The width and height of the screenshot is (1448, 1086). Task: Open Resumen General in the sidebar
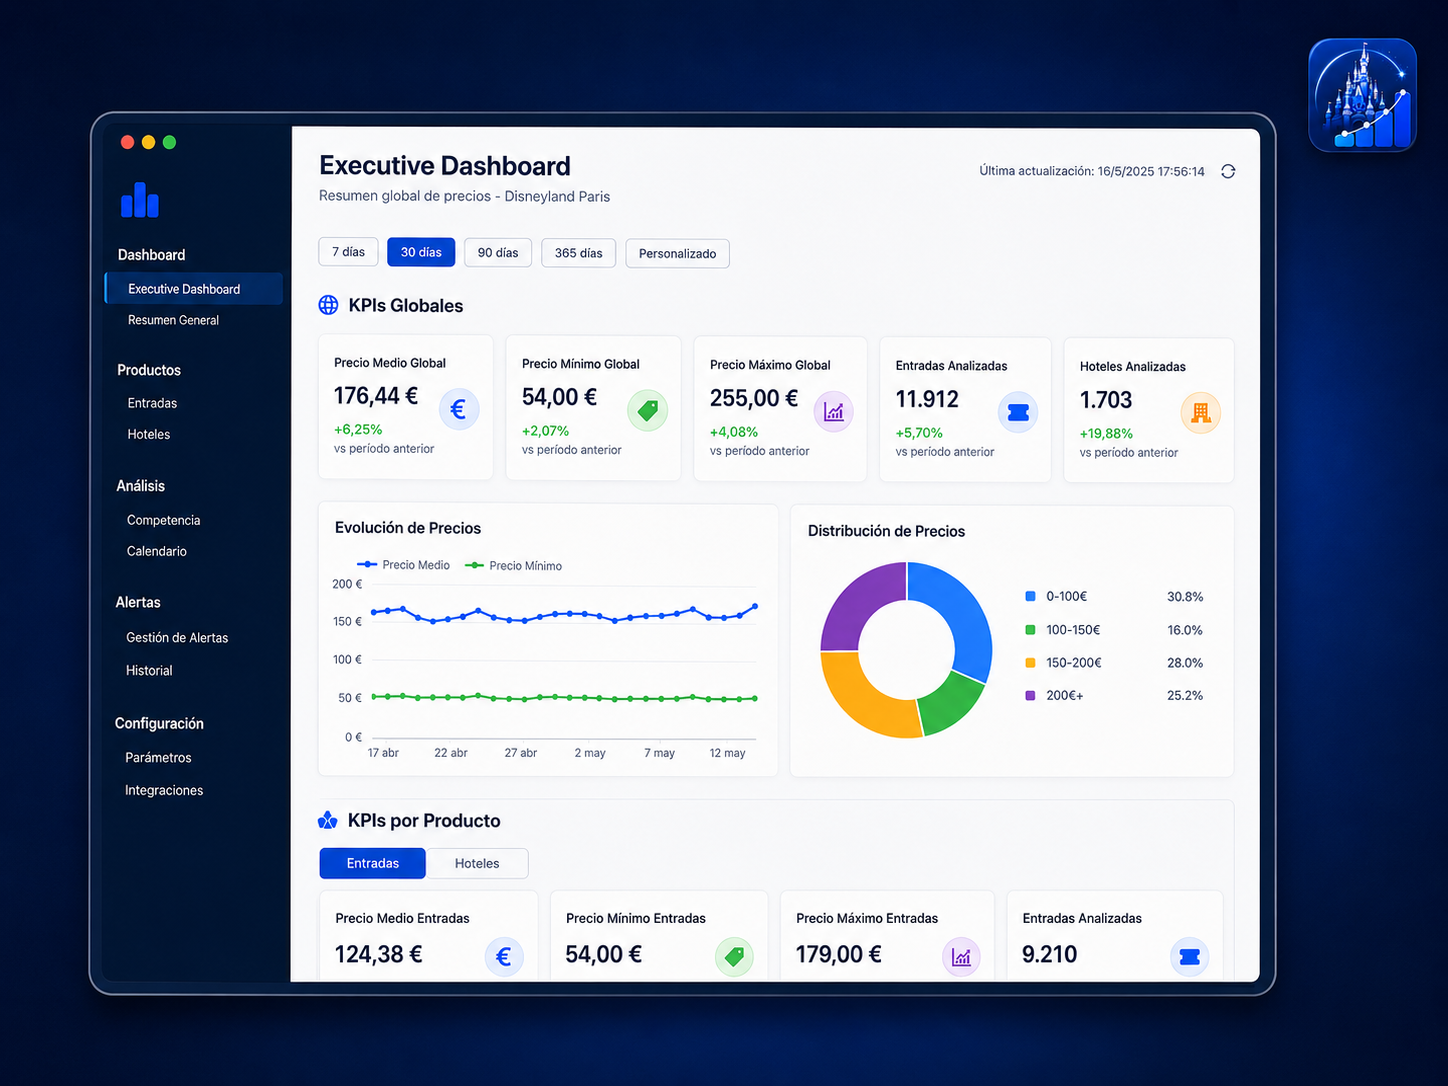coord(173,320)
